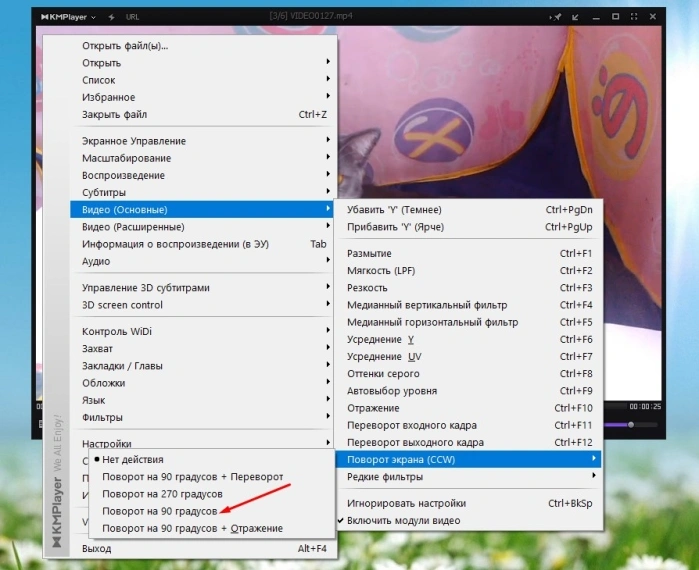The width and height of the screenshot is (699, 570).
Task: Choose Поворот на 90 градусов + Отражение
Action: point(211,528)
